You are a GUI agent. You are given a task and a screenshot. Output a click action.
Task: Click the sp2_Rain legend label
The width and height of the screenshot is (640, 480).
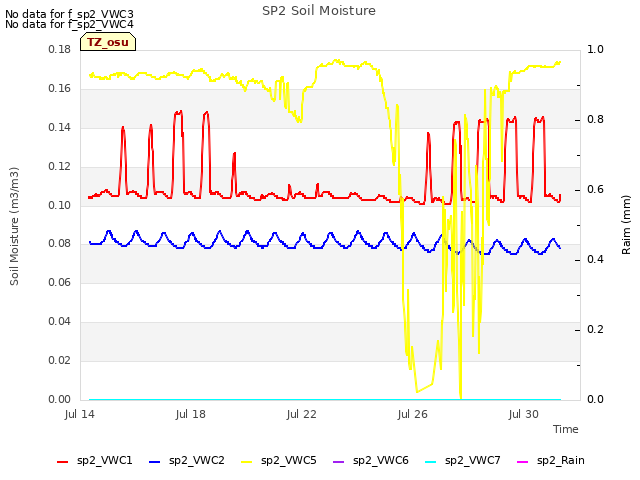click(561, 461)
